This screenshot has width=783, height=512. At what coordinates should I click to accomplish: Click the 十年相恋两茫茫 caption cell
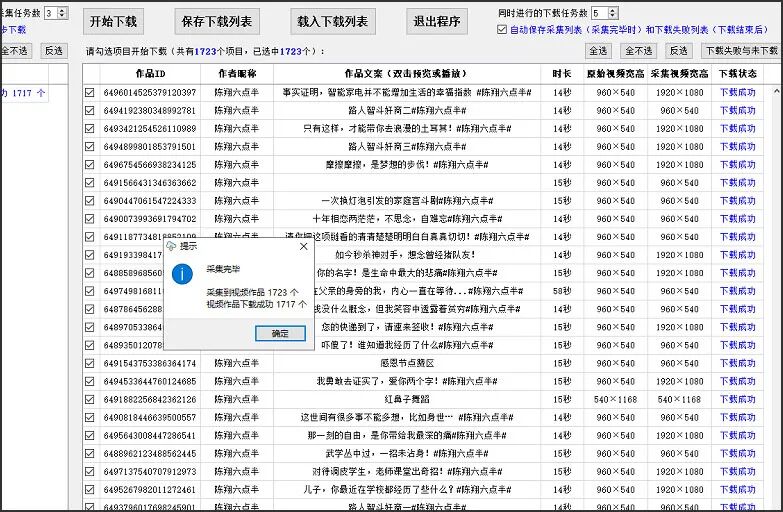[407, 219]
